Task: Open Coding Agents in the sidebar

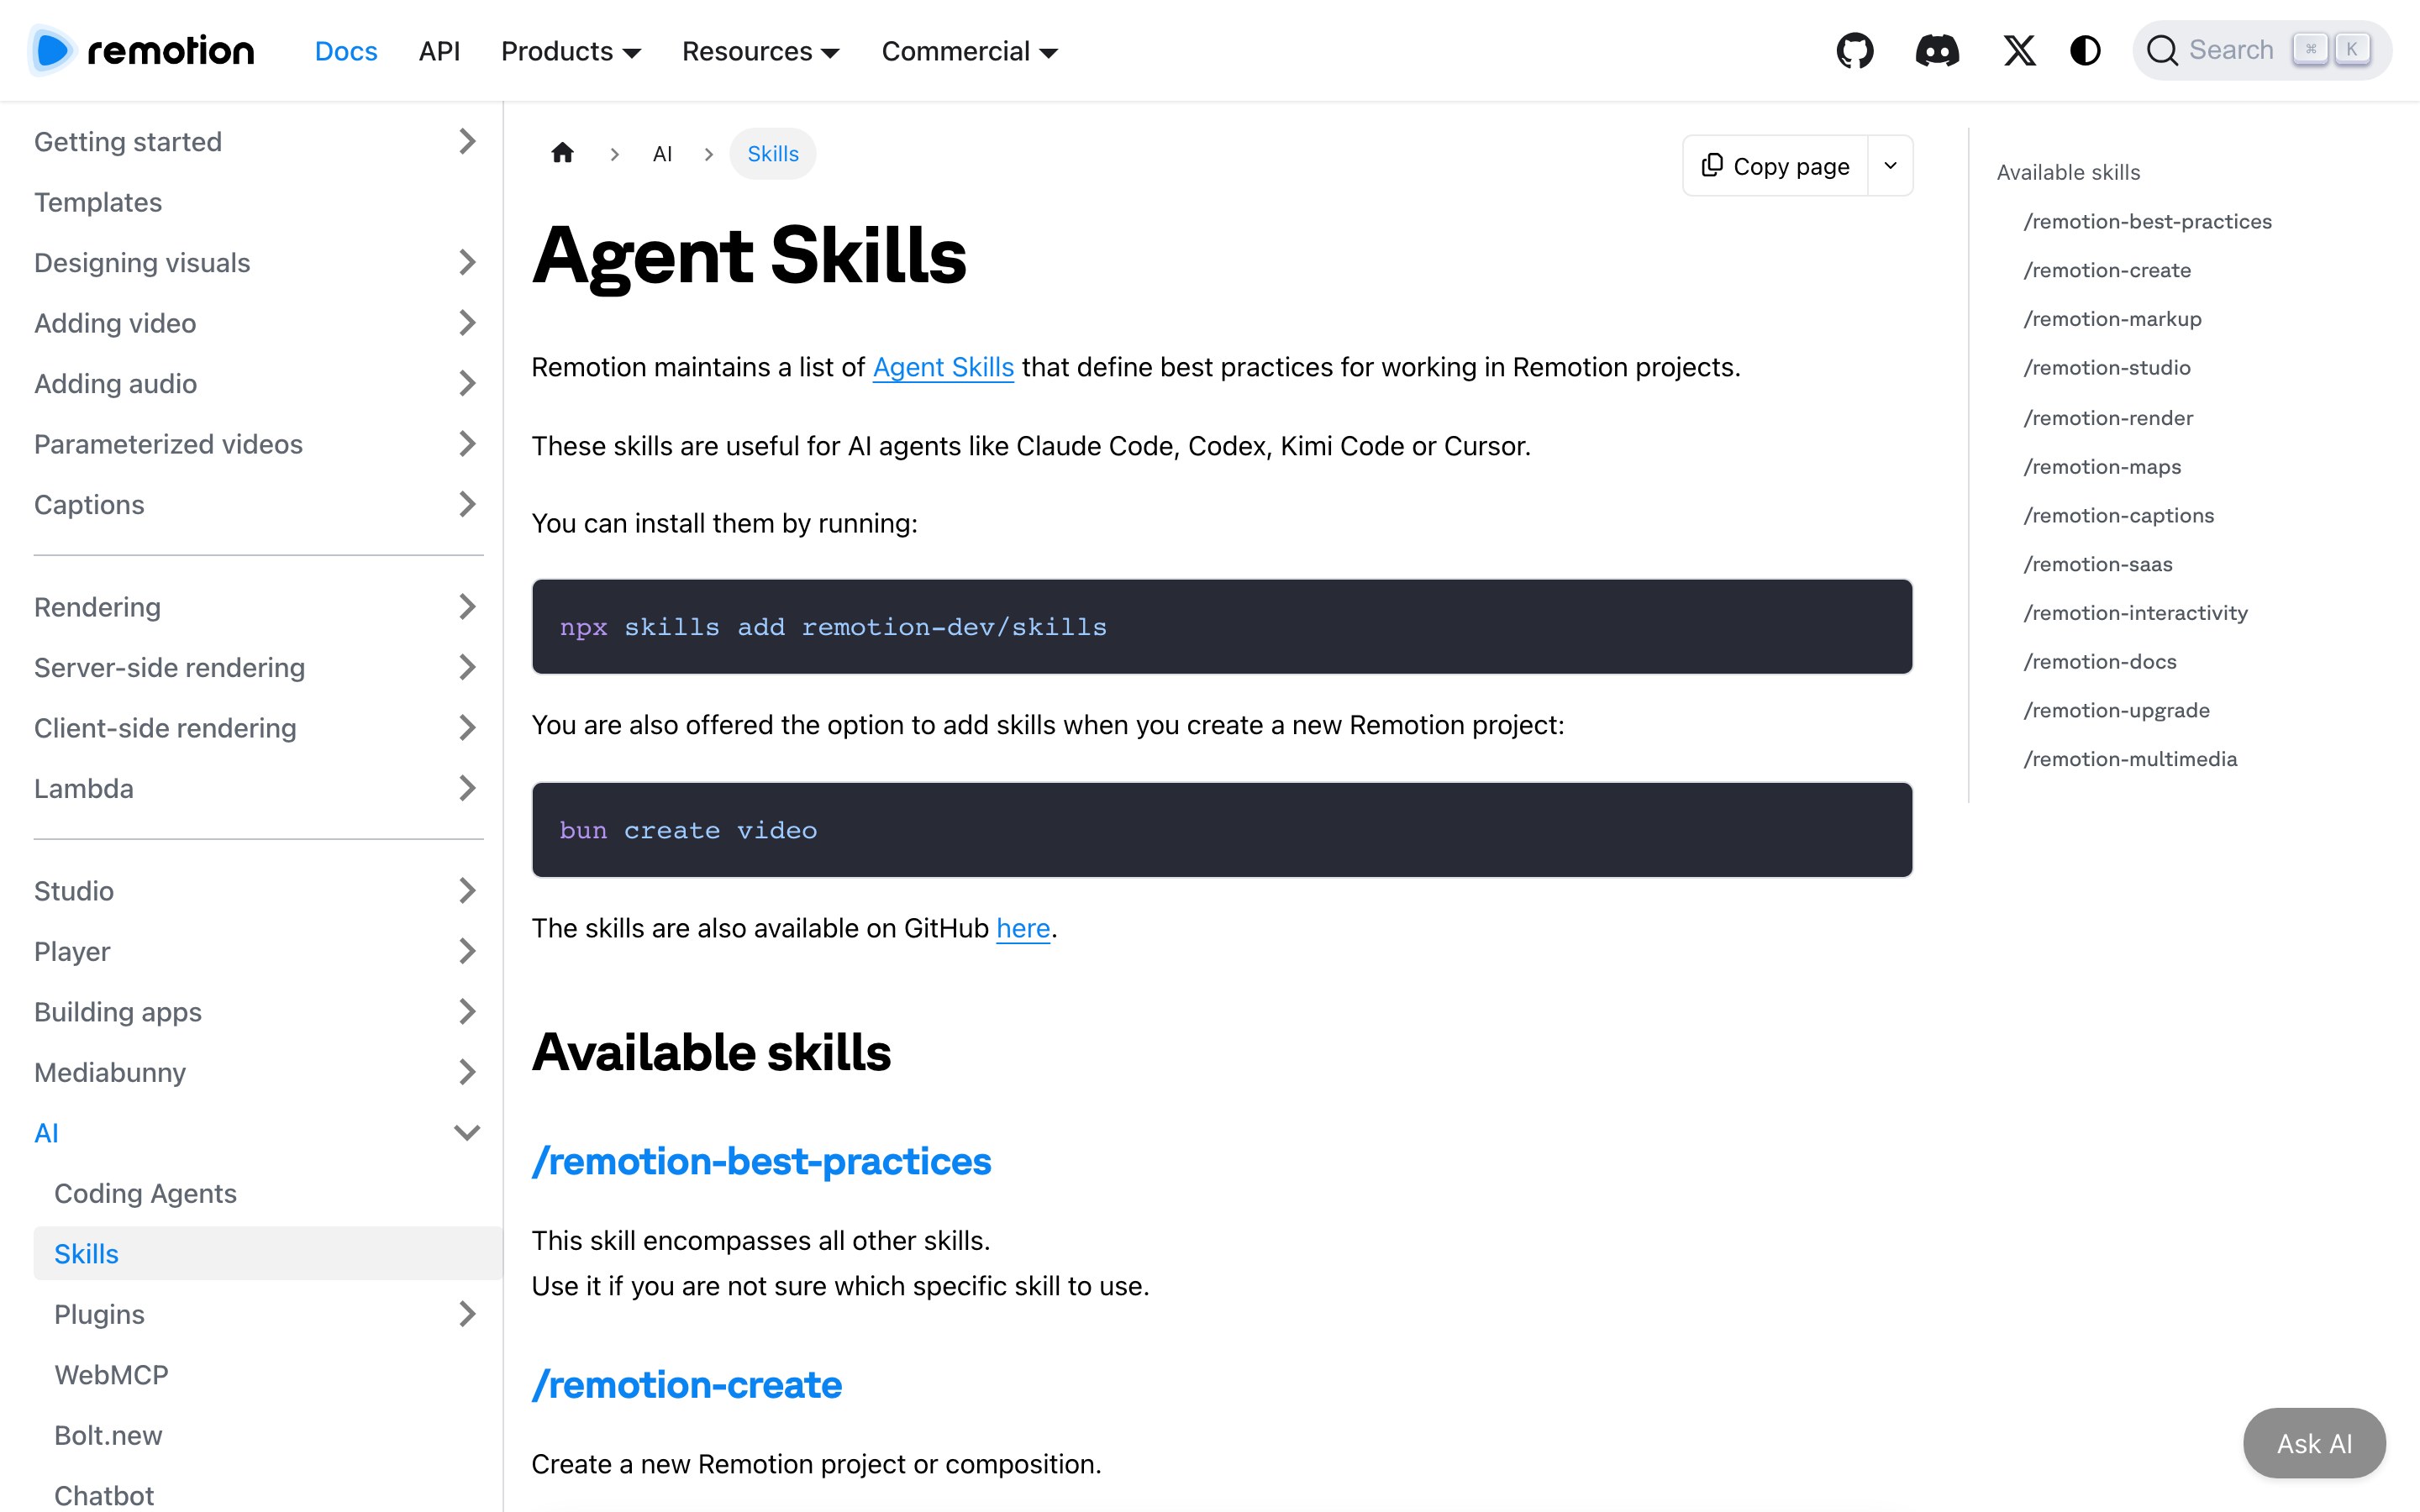Action: 145,1193
